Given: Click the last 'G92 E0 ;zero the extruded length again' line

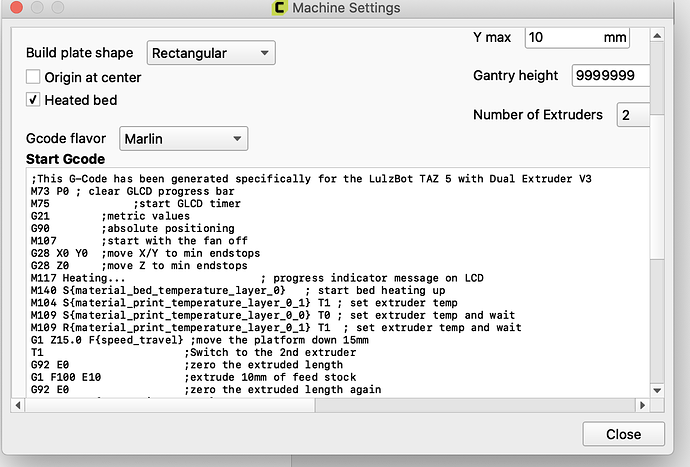Looking at the screenshot, I should pos(206,390).
